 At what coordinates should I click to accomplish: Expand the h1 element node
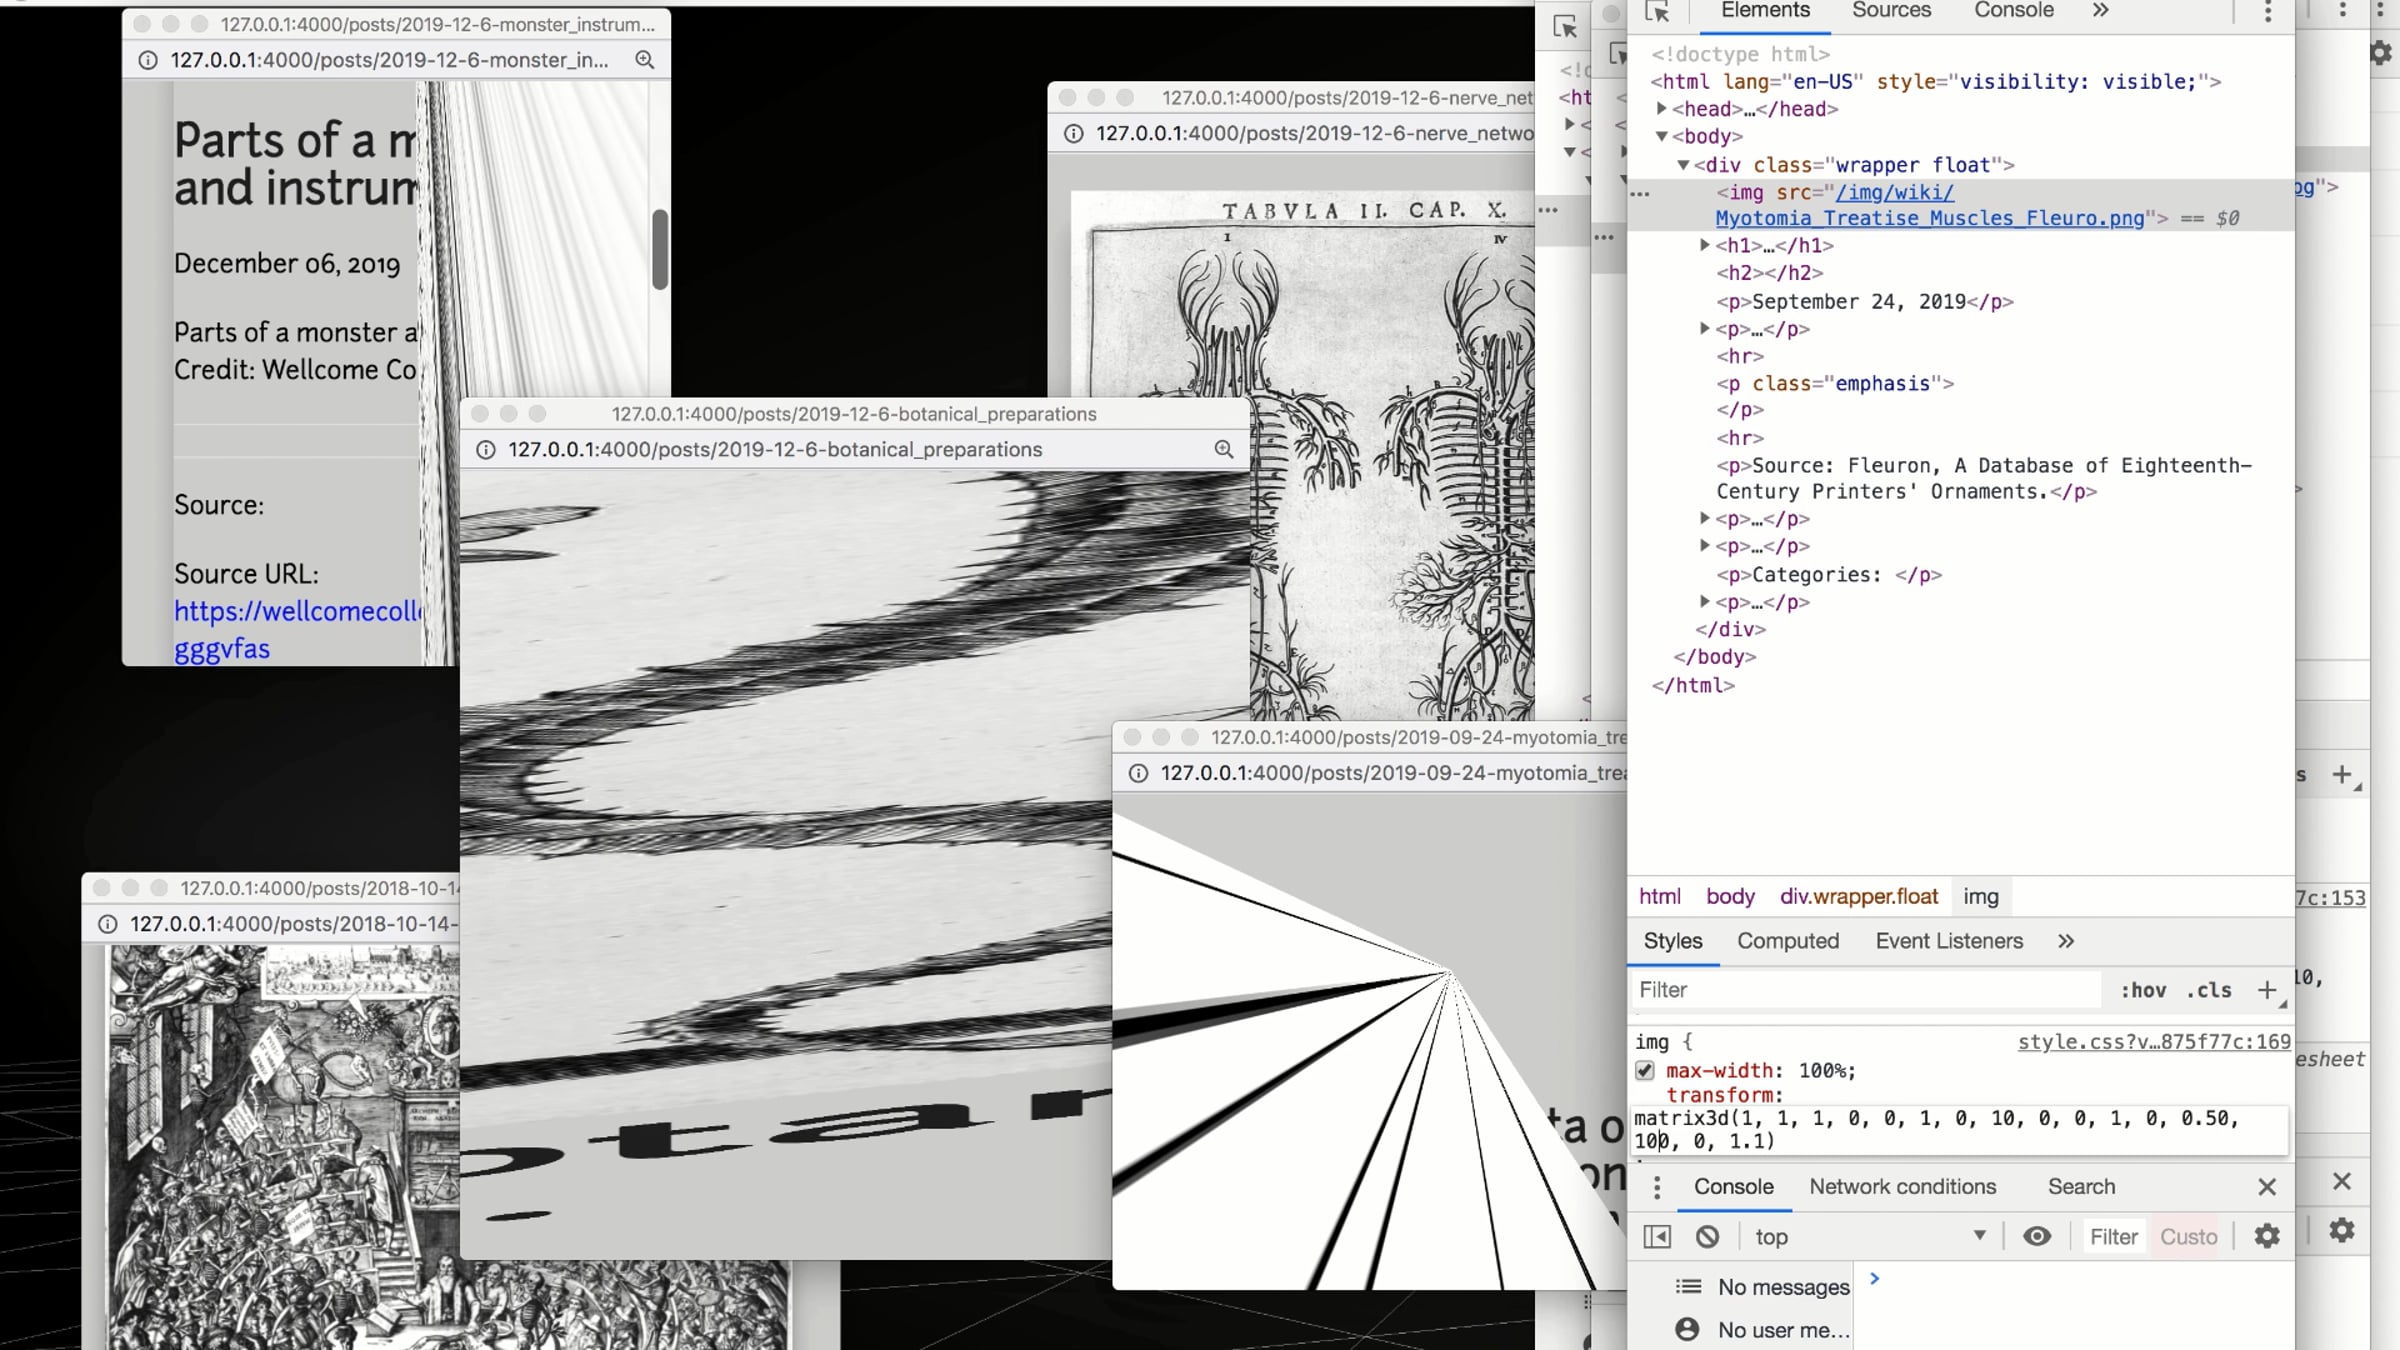(x=1705, y=245)
